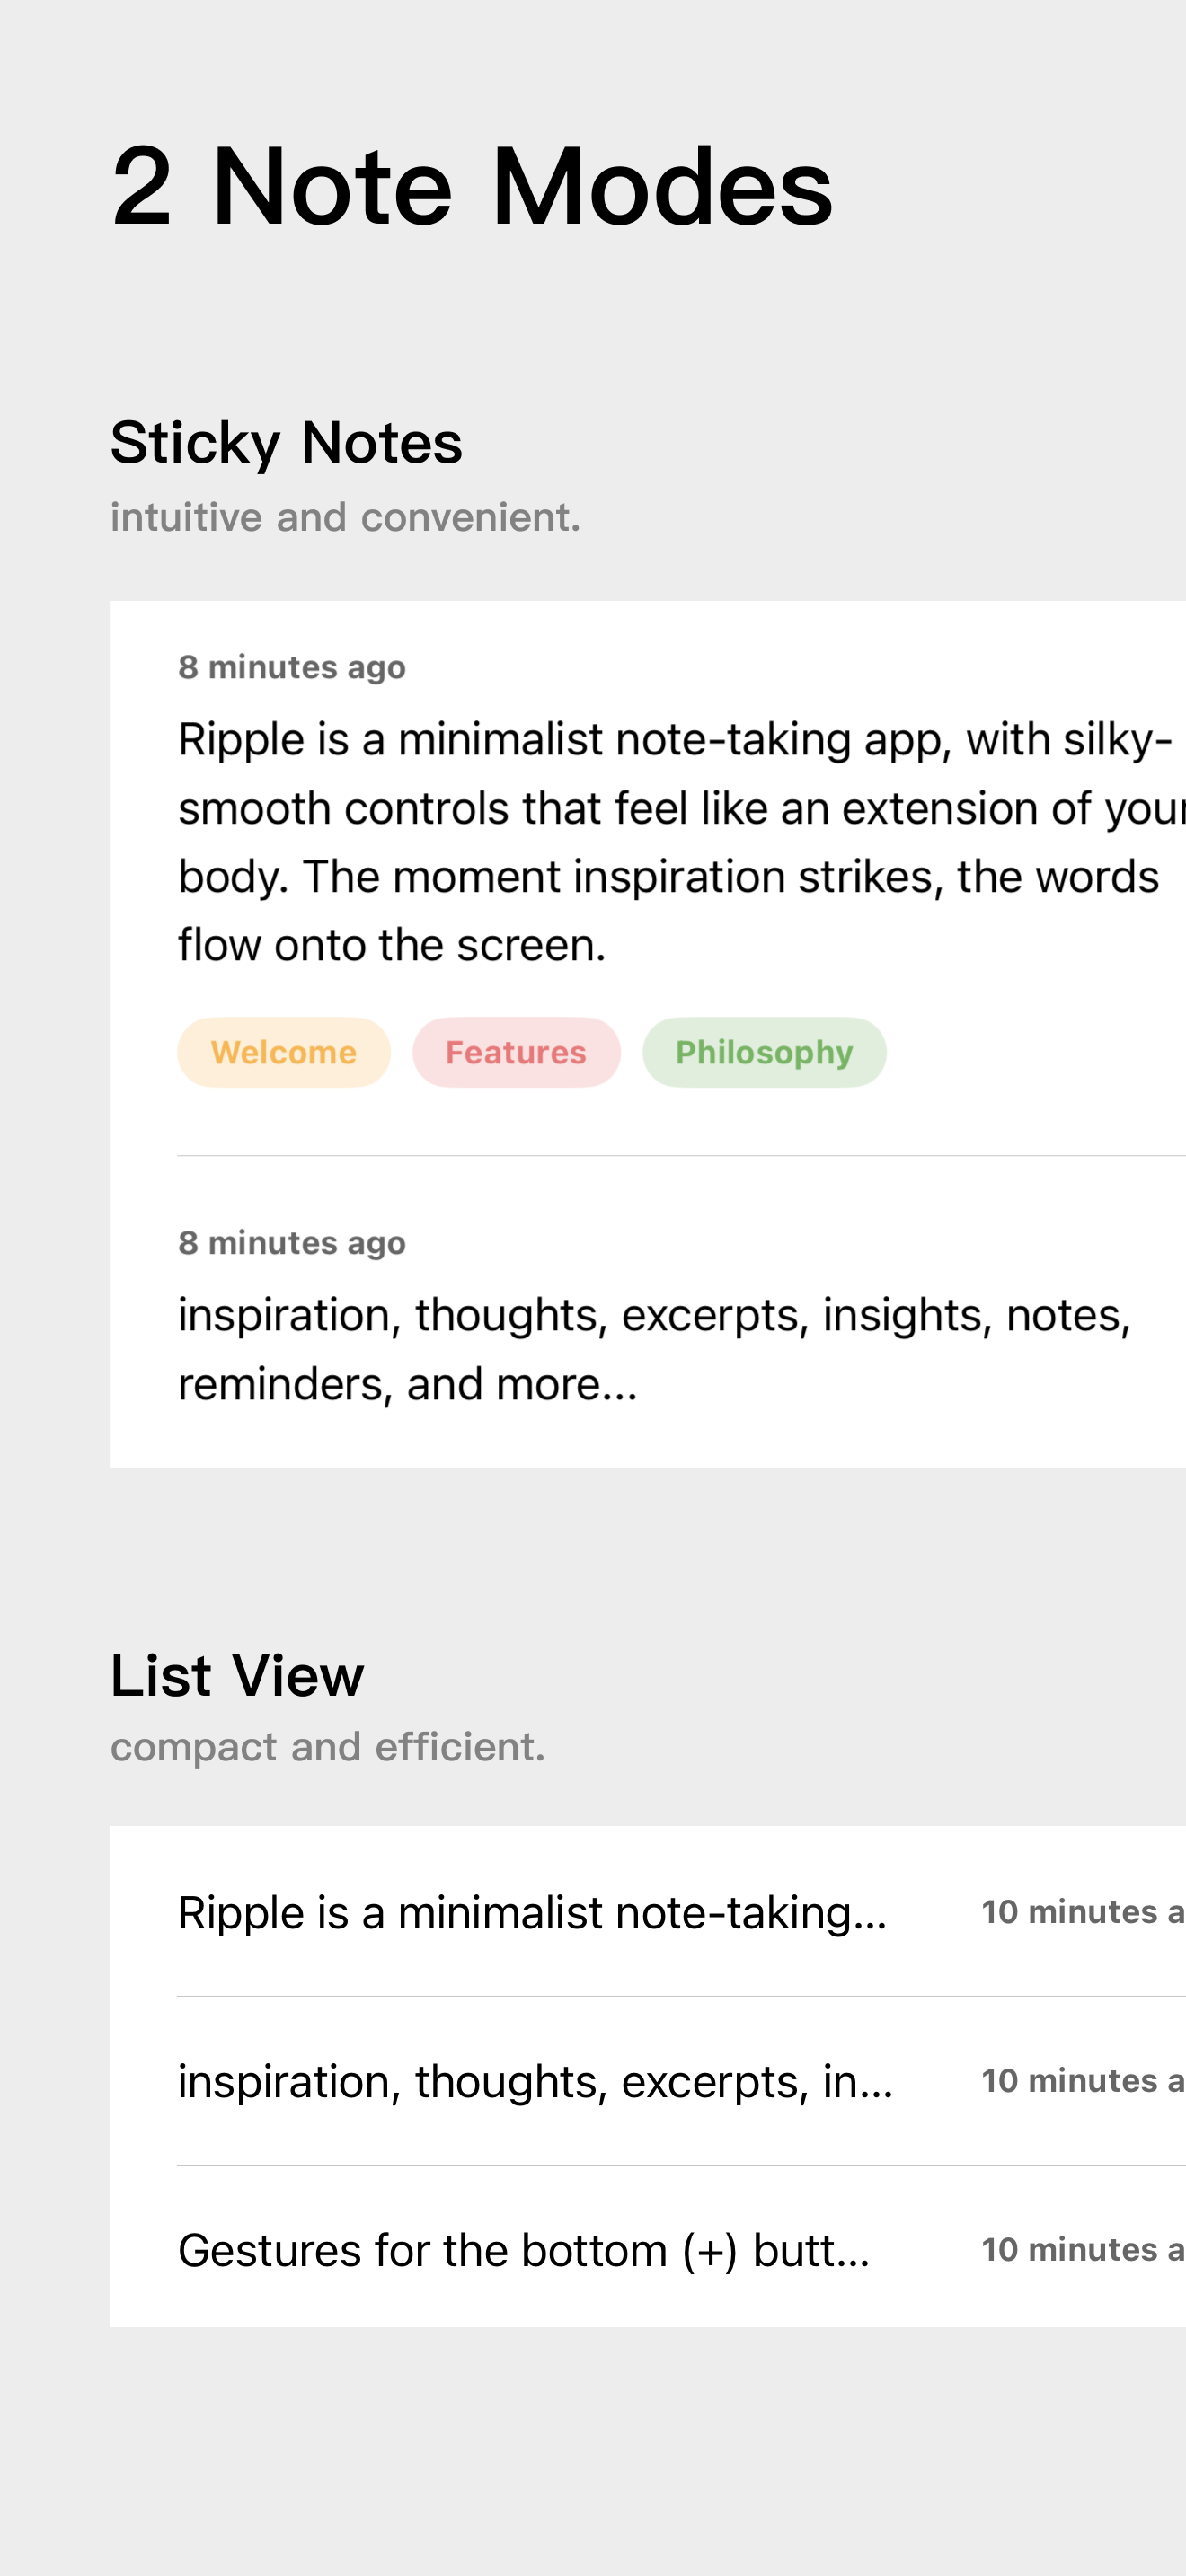Select the Philosophy tag

click(x=764, y=1052)
